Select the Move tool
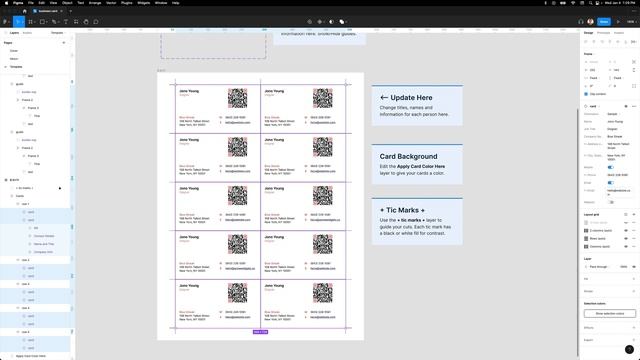Viewport: 640px width, 360px height. (x=17, y=22)
